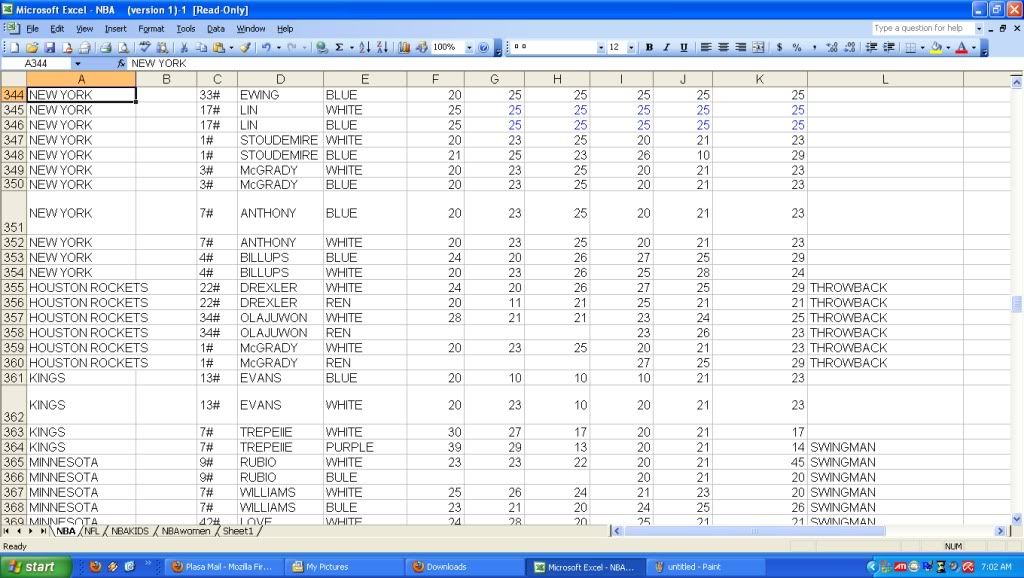Viewport: 1024px width, 578px height.
Task: Apply the yellow Fill Color bucket
Action: 936,48
